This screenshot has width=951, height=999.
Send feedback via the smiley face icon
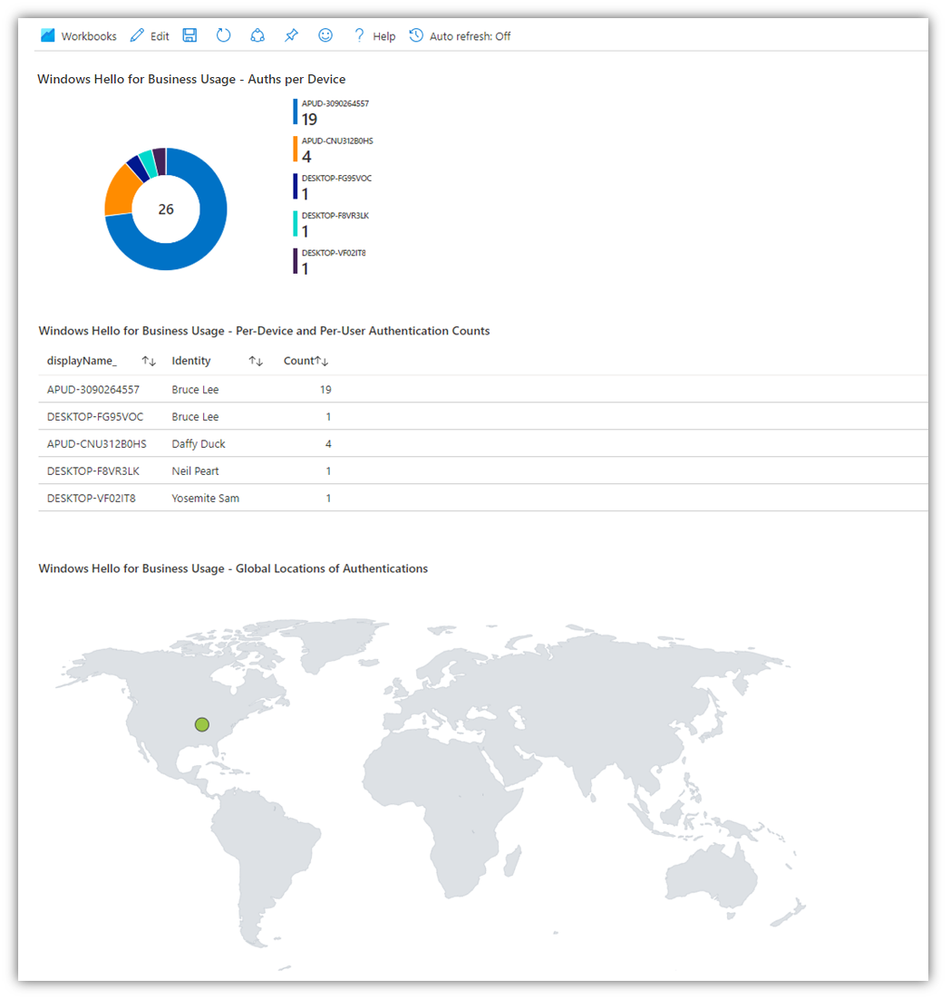pos(325,35)
